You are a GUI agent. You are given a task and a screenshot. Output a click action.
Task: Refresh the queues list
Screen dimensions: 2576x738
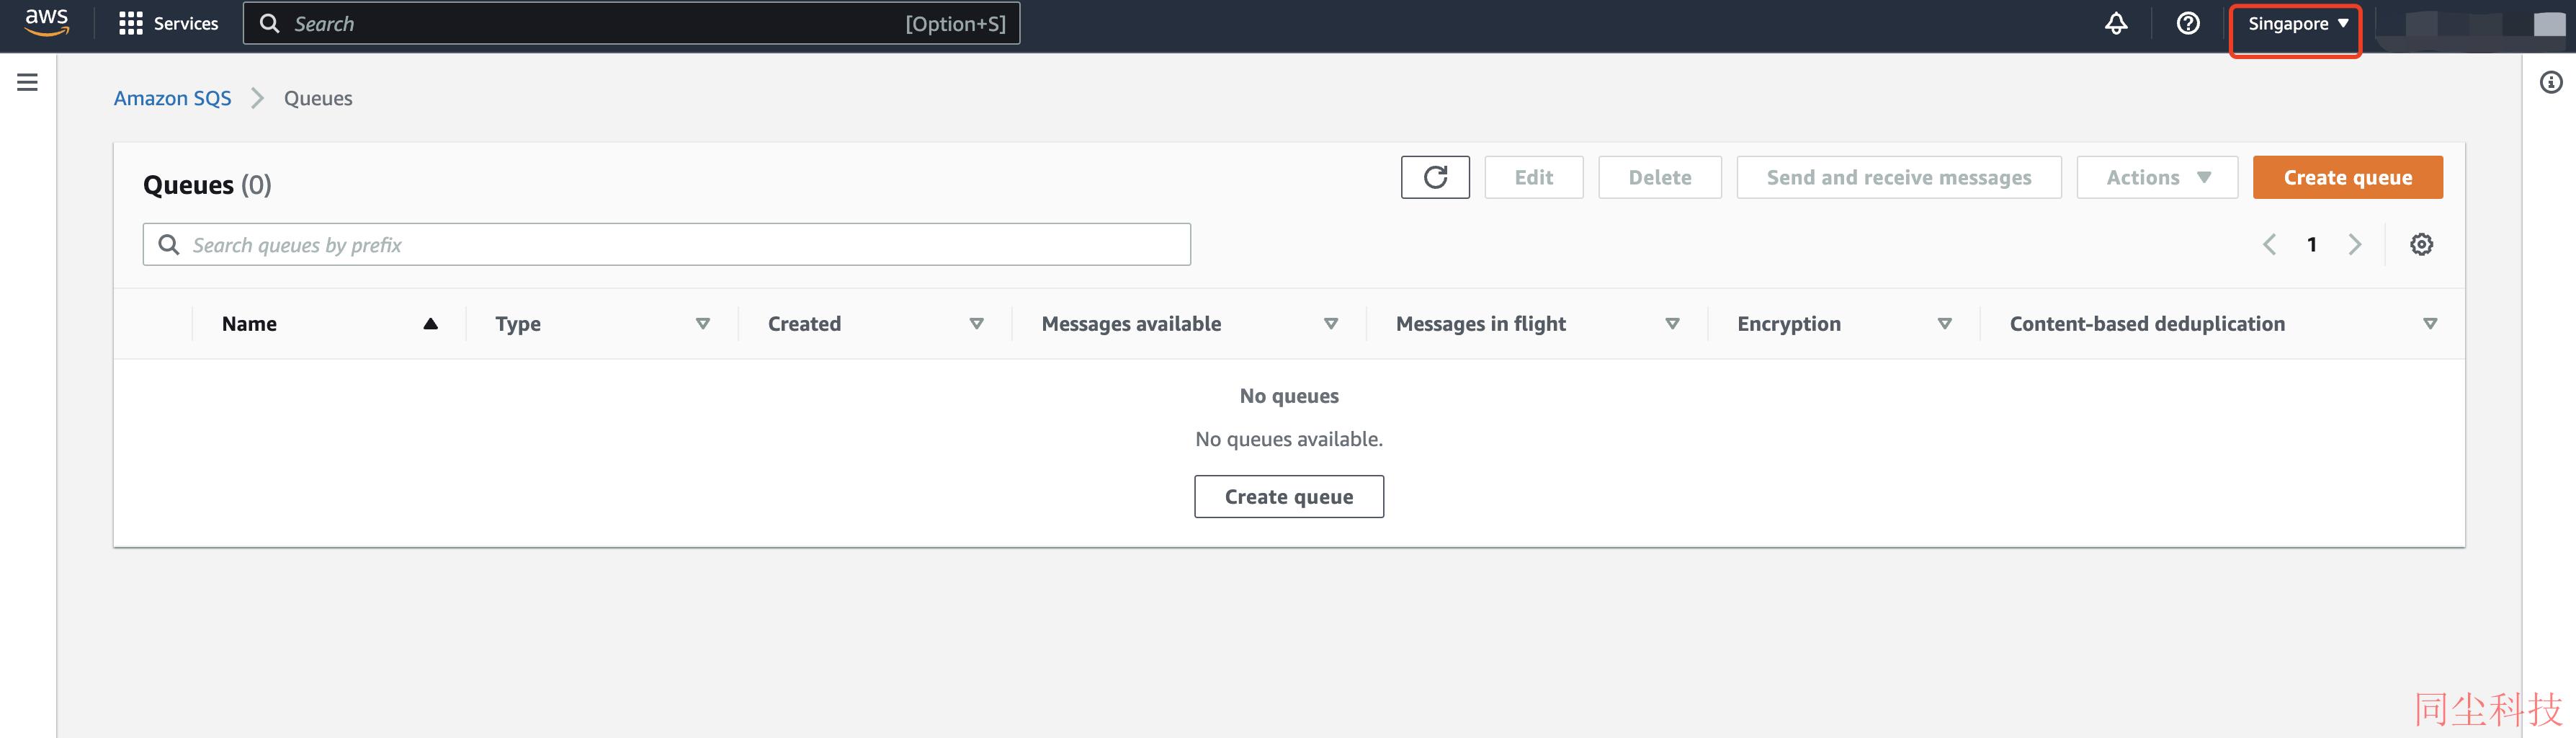[1435, 177]
